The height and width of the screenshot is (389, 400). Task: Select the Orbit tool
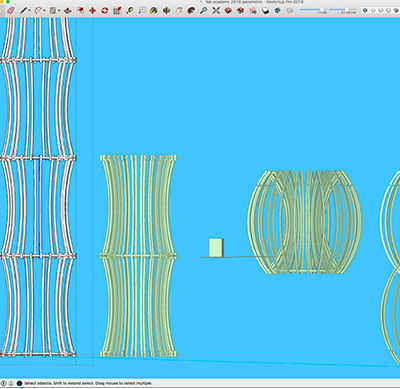coord(166,11)
